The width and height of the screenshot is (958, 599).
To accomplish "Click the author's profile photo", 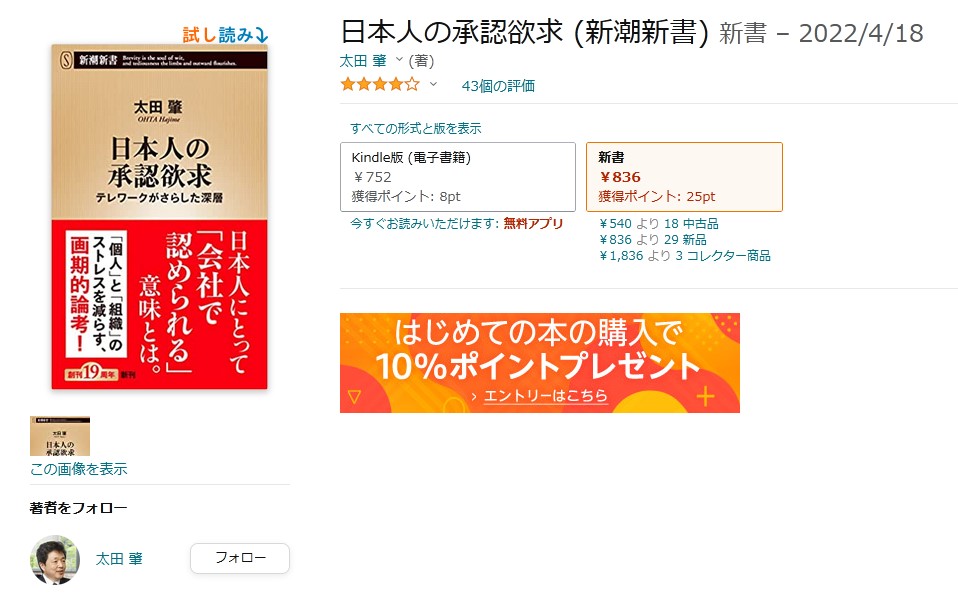I will pyautogui.click(x=55, y=559).
